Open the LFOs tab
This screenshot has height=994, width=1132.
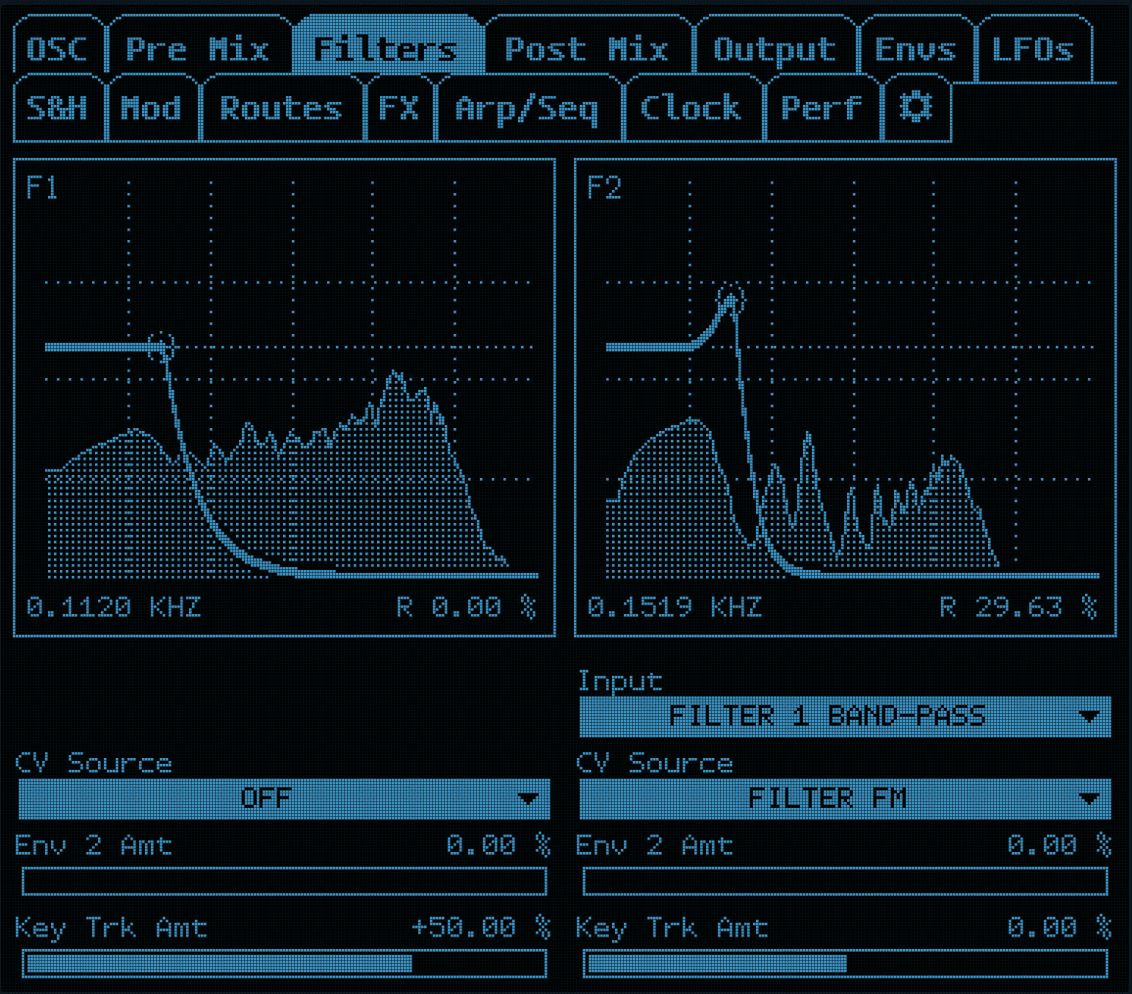(x=1033, y=49)
